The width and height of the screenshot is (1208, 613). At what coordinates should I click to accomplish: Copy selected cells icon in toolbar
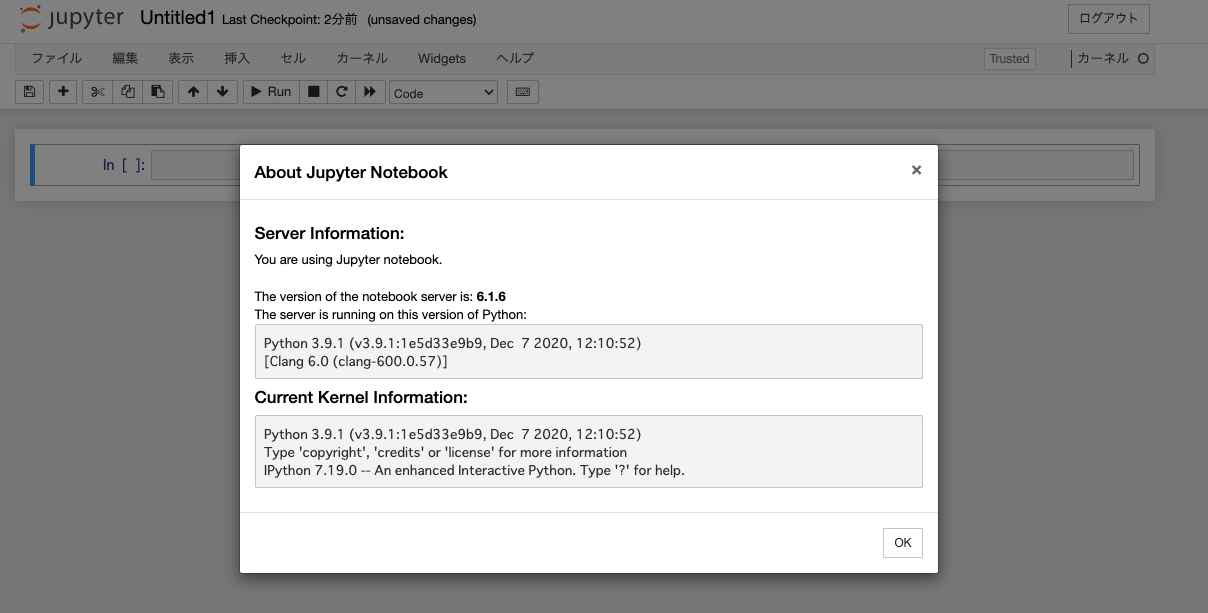(x=127, y=92)
